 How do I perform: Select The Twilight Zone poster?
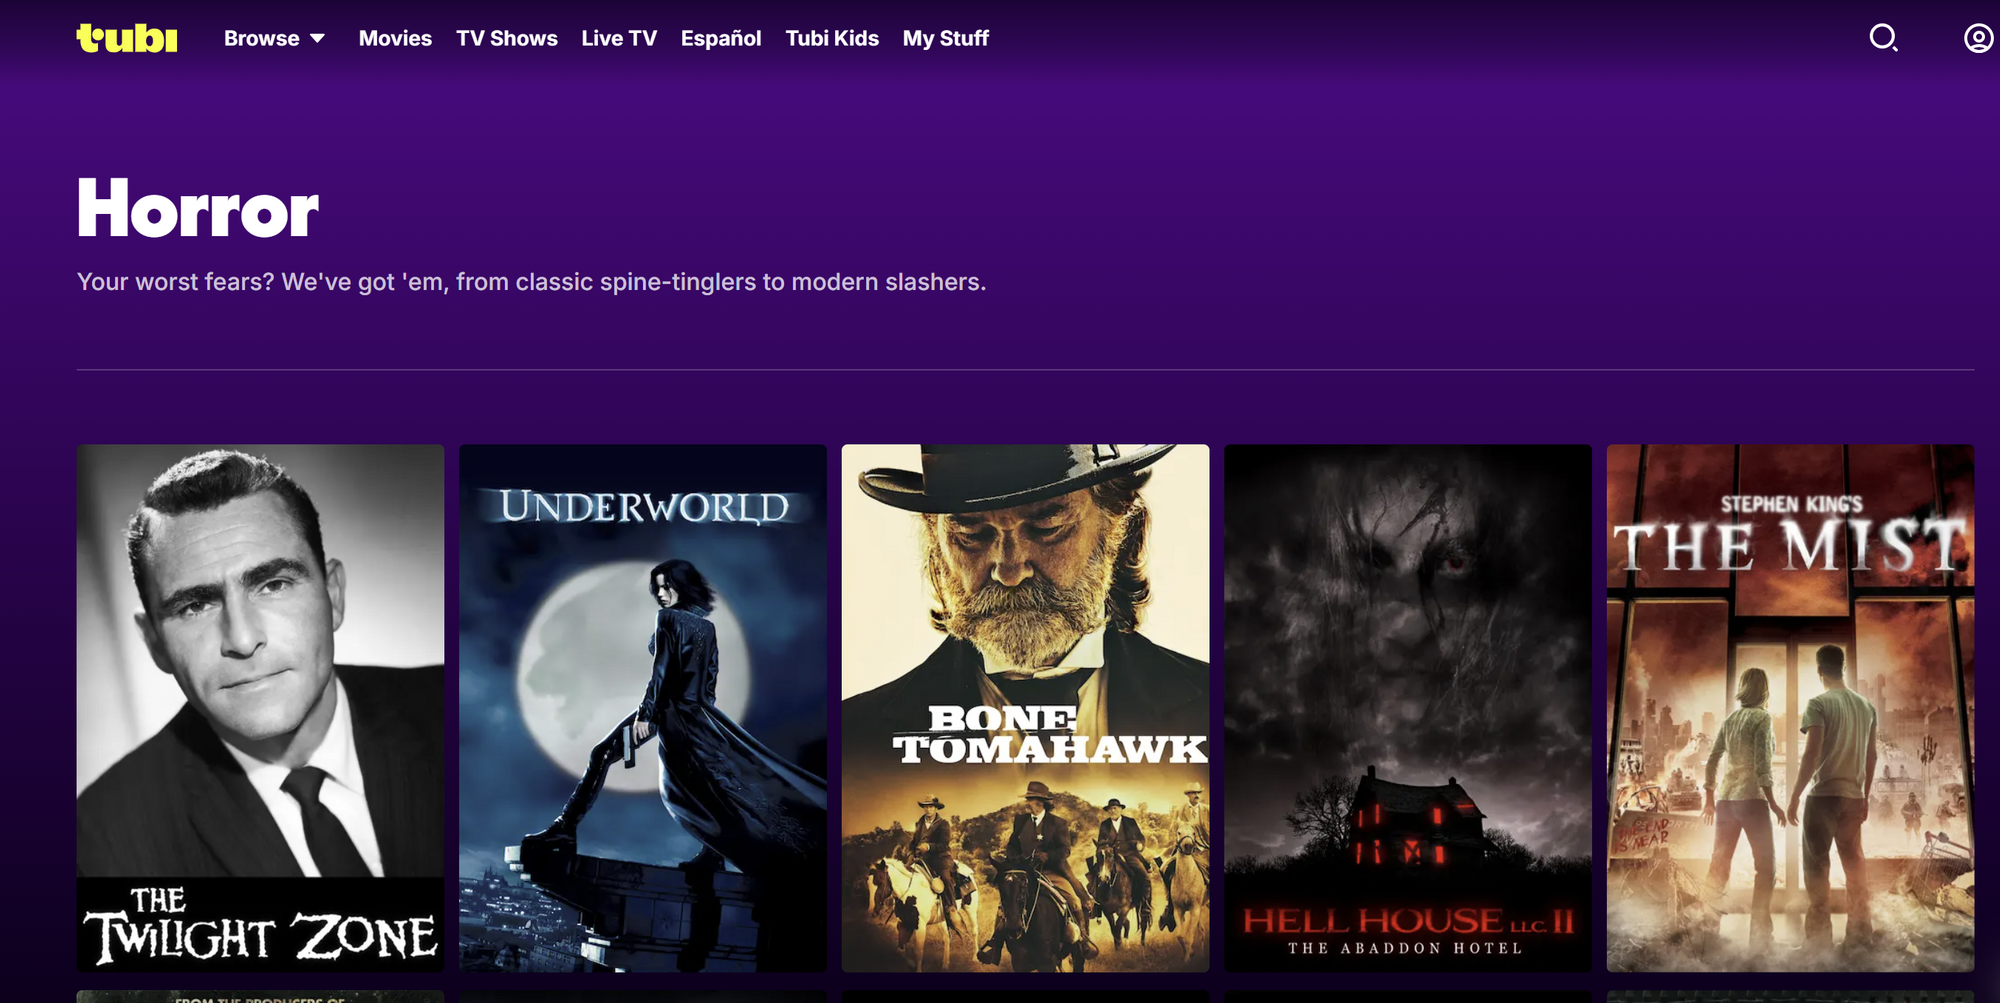(260, 707)
